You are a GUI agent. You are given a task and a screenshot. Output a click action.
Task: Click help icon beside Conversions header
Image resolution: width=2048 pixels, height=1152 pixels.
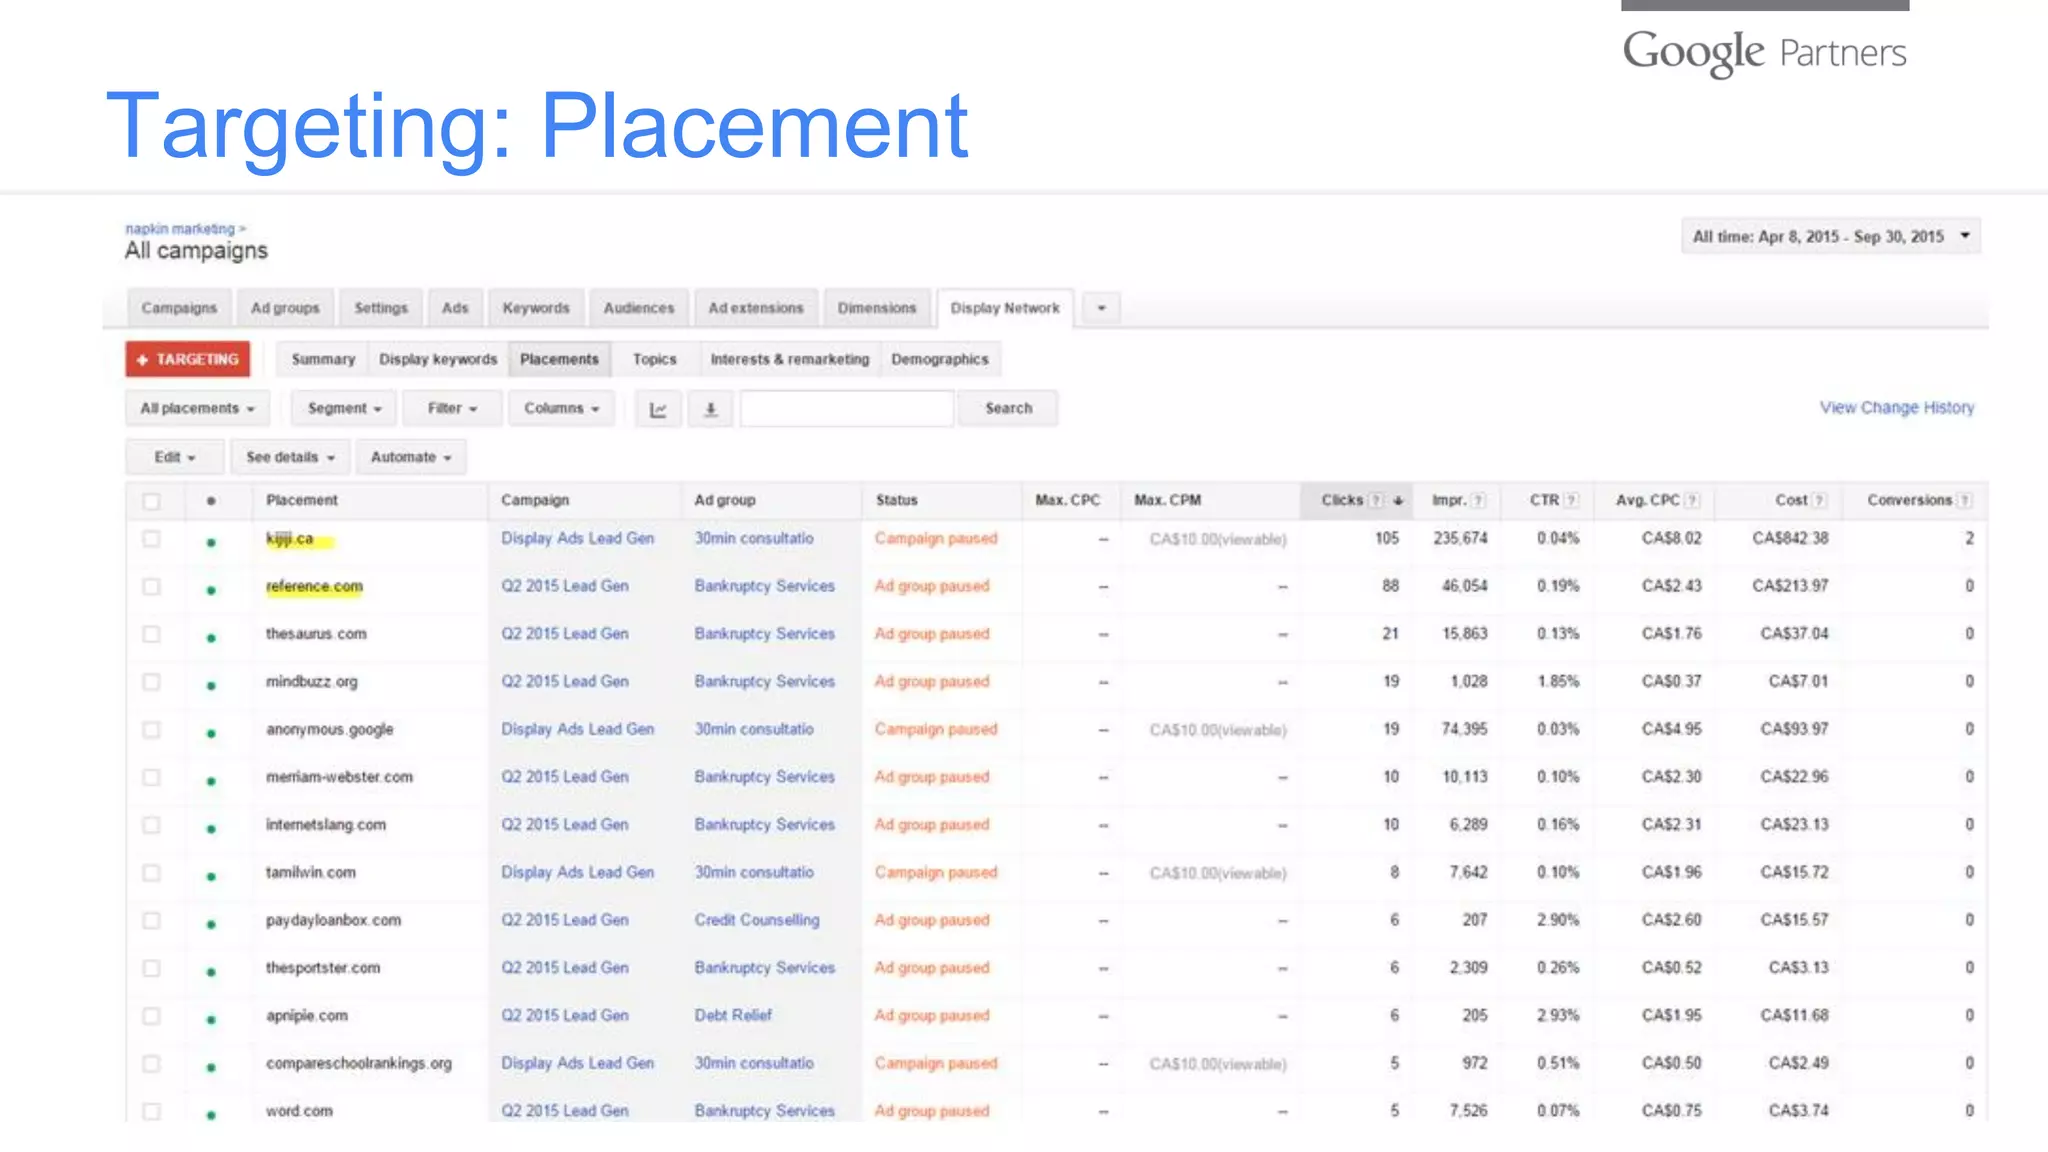click(1964, 500)
